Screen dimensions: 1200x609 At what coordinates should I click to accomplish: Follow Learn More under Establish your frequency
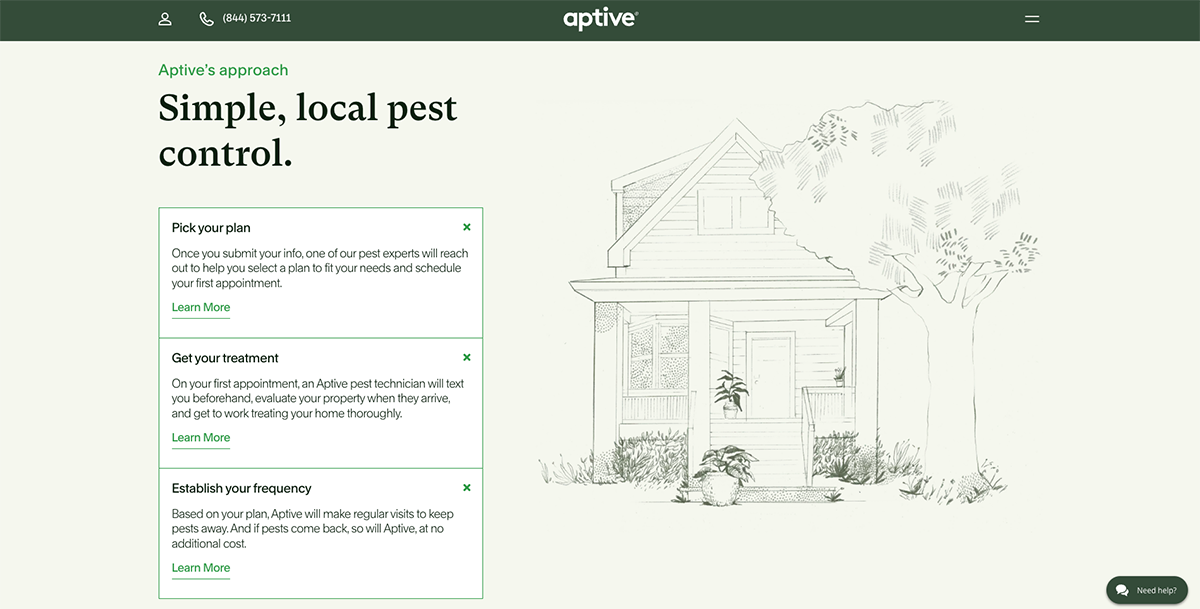tap(201, 568)
